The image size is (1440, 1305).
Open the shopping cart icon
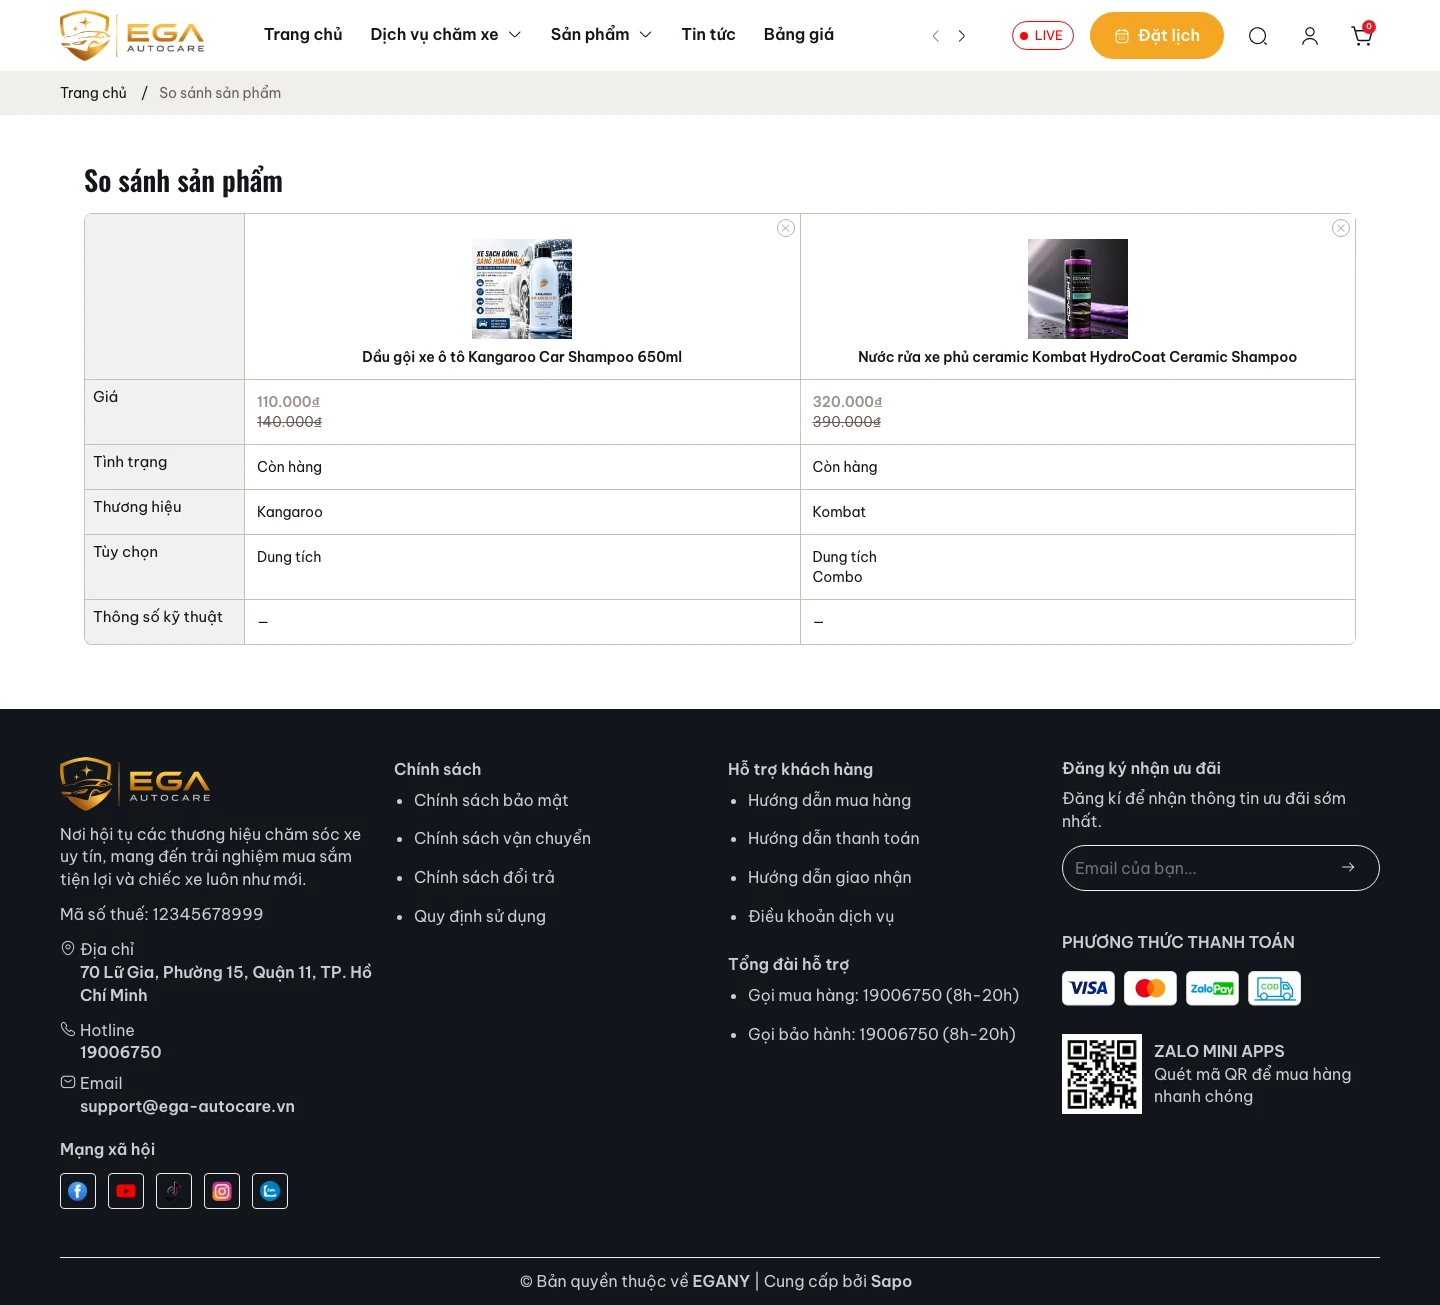(1362, 36)
